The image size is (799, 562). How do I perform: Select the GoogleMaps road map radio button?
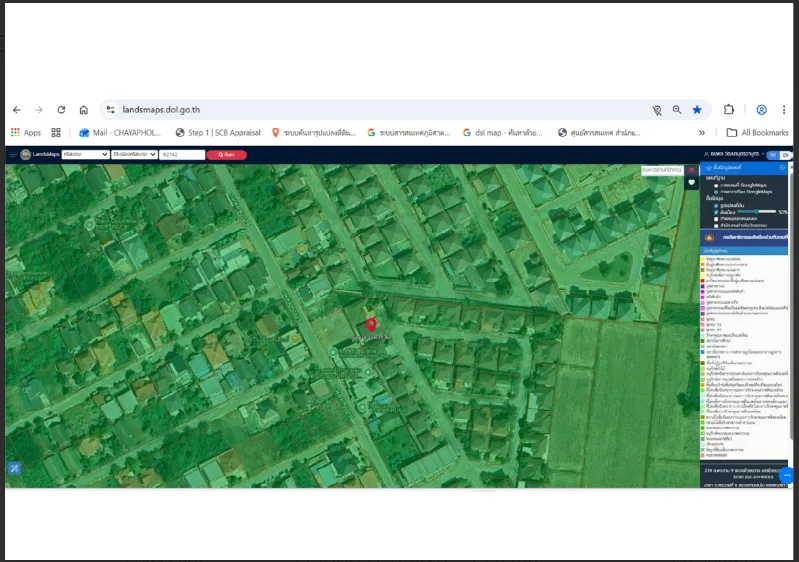click(x=716, y=185)
